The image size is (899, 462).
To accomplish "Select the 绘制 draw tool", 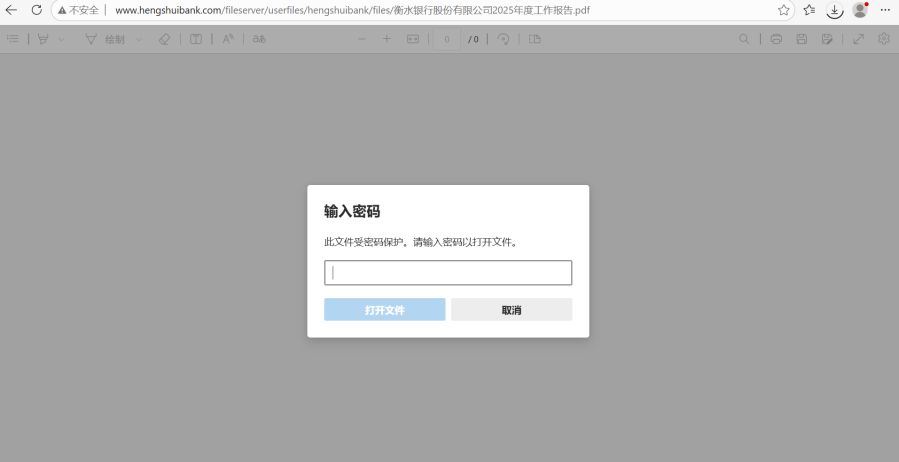I will tap(105, 39).
